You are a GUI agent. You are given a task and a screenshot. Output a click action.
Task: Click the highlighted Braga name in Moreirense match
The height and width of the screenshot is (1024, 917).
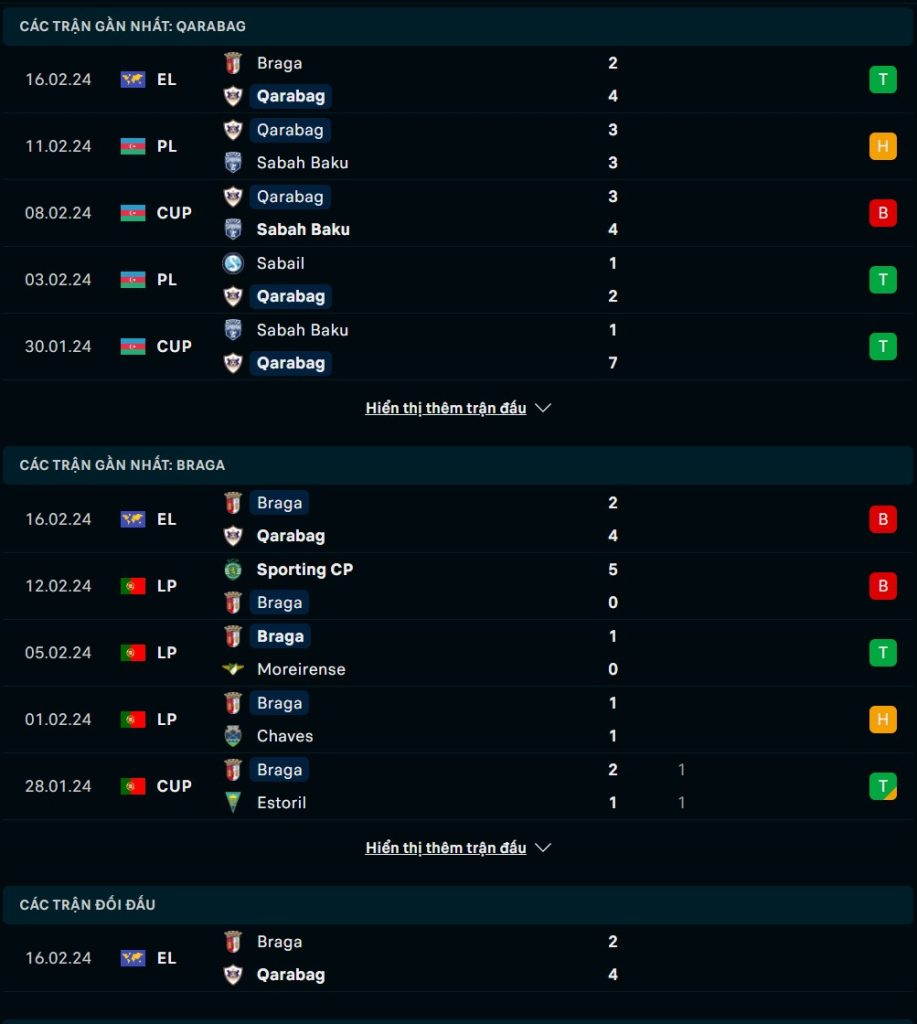tap(280, 636)
